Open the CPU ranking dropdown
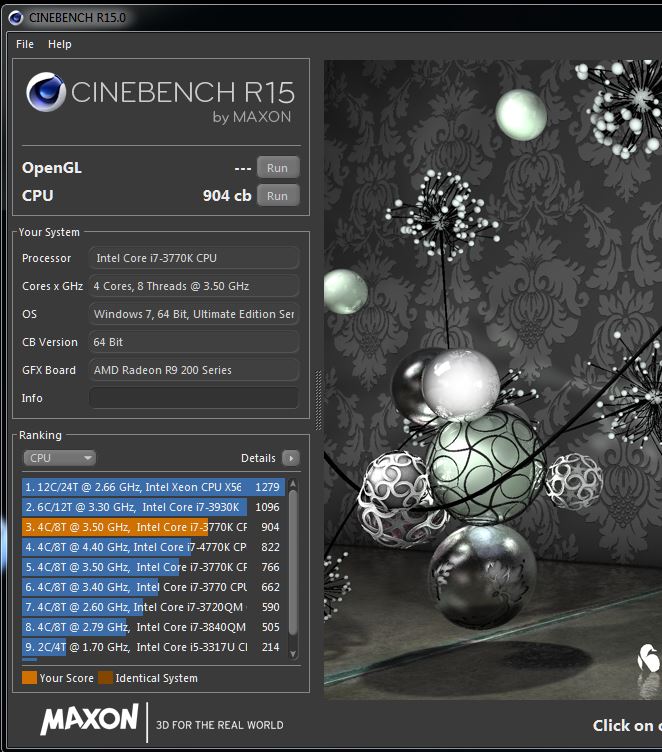662x752 pixels. pos(59,458)
